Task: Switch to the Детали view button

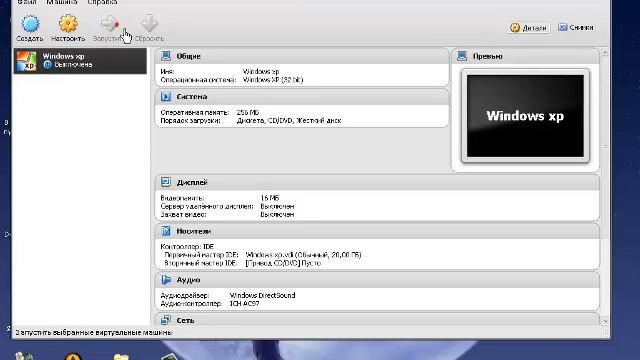Action: tap(529, 28)
